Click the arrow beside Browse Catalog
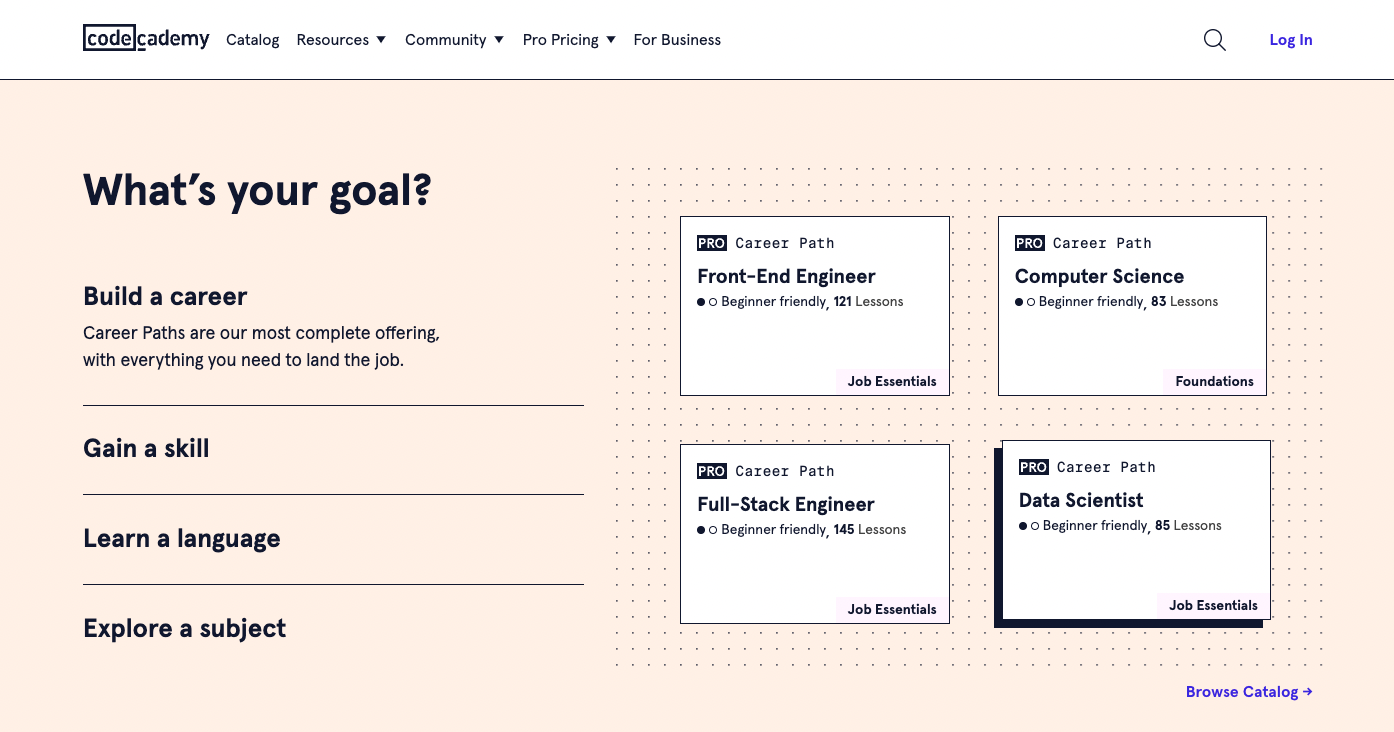 click(1308, 692)
